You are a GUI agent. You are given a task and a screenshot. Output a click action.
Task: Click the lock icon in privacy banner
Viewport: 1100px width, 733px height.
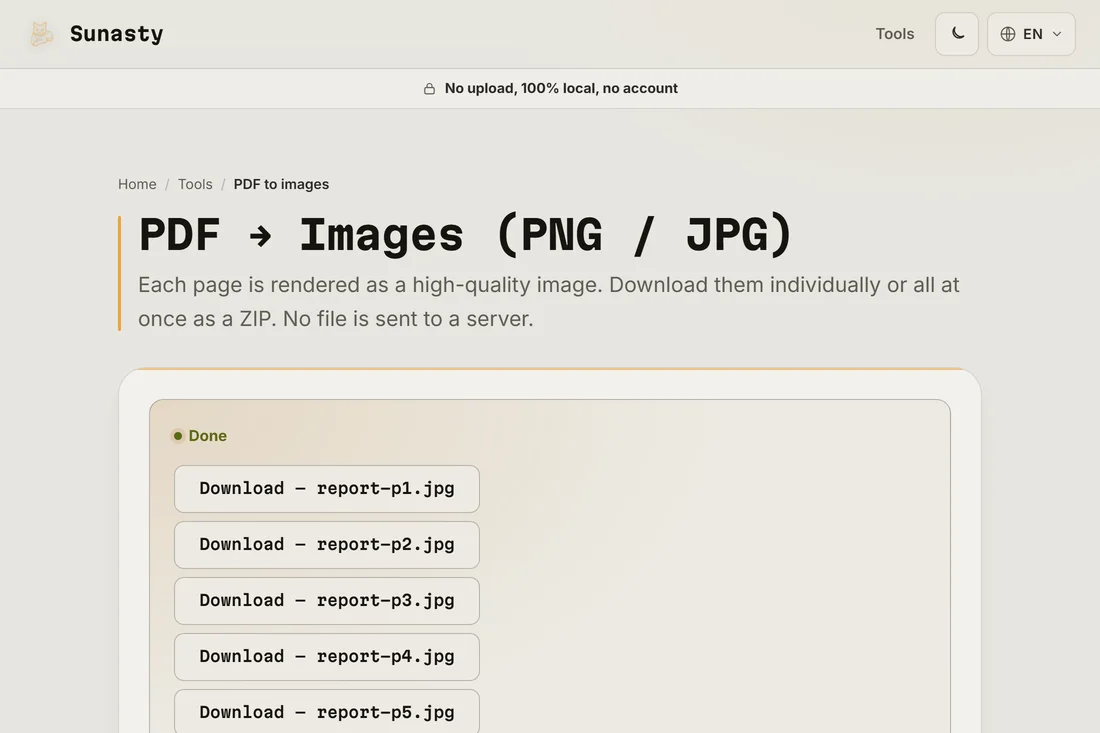click(429, 88)
